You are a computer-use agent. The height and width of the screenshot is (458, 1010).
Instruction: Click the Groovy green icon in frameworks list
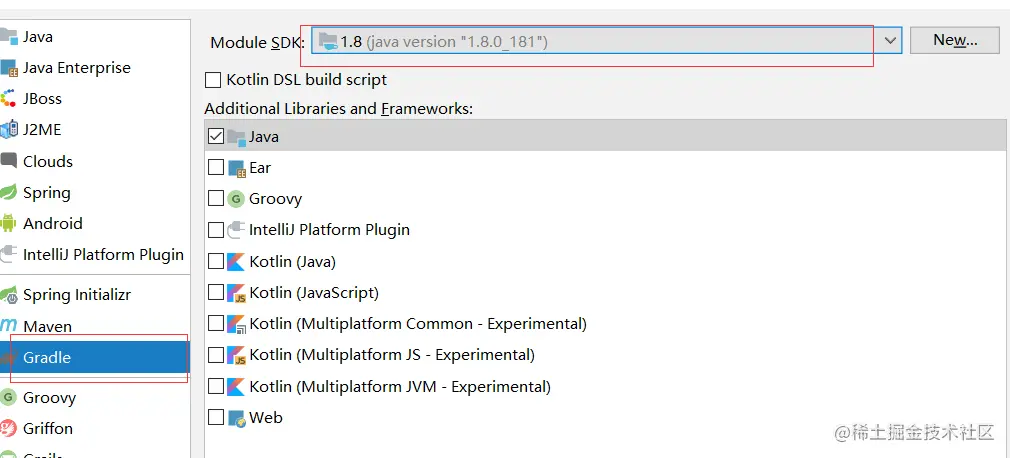[236, 198]
